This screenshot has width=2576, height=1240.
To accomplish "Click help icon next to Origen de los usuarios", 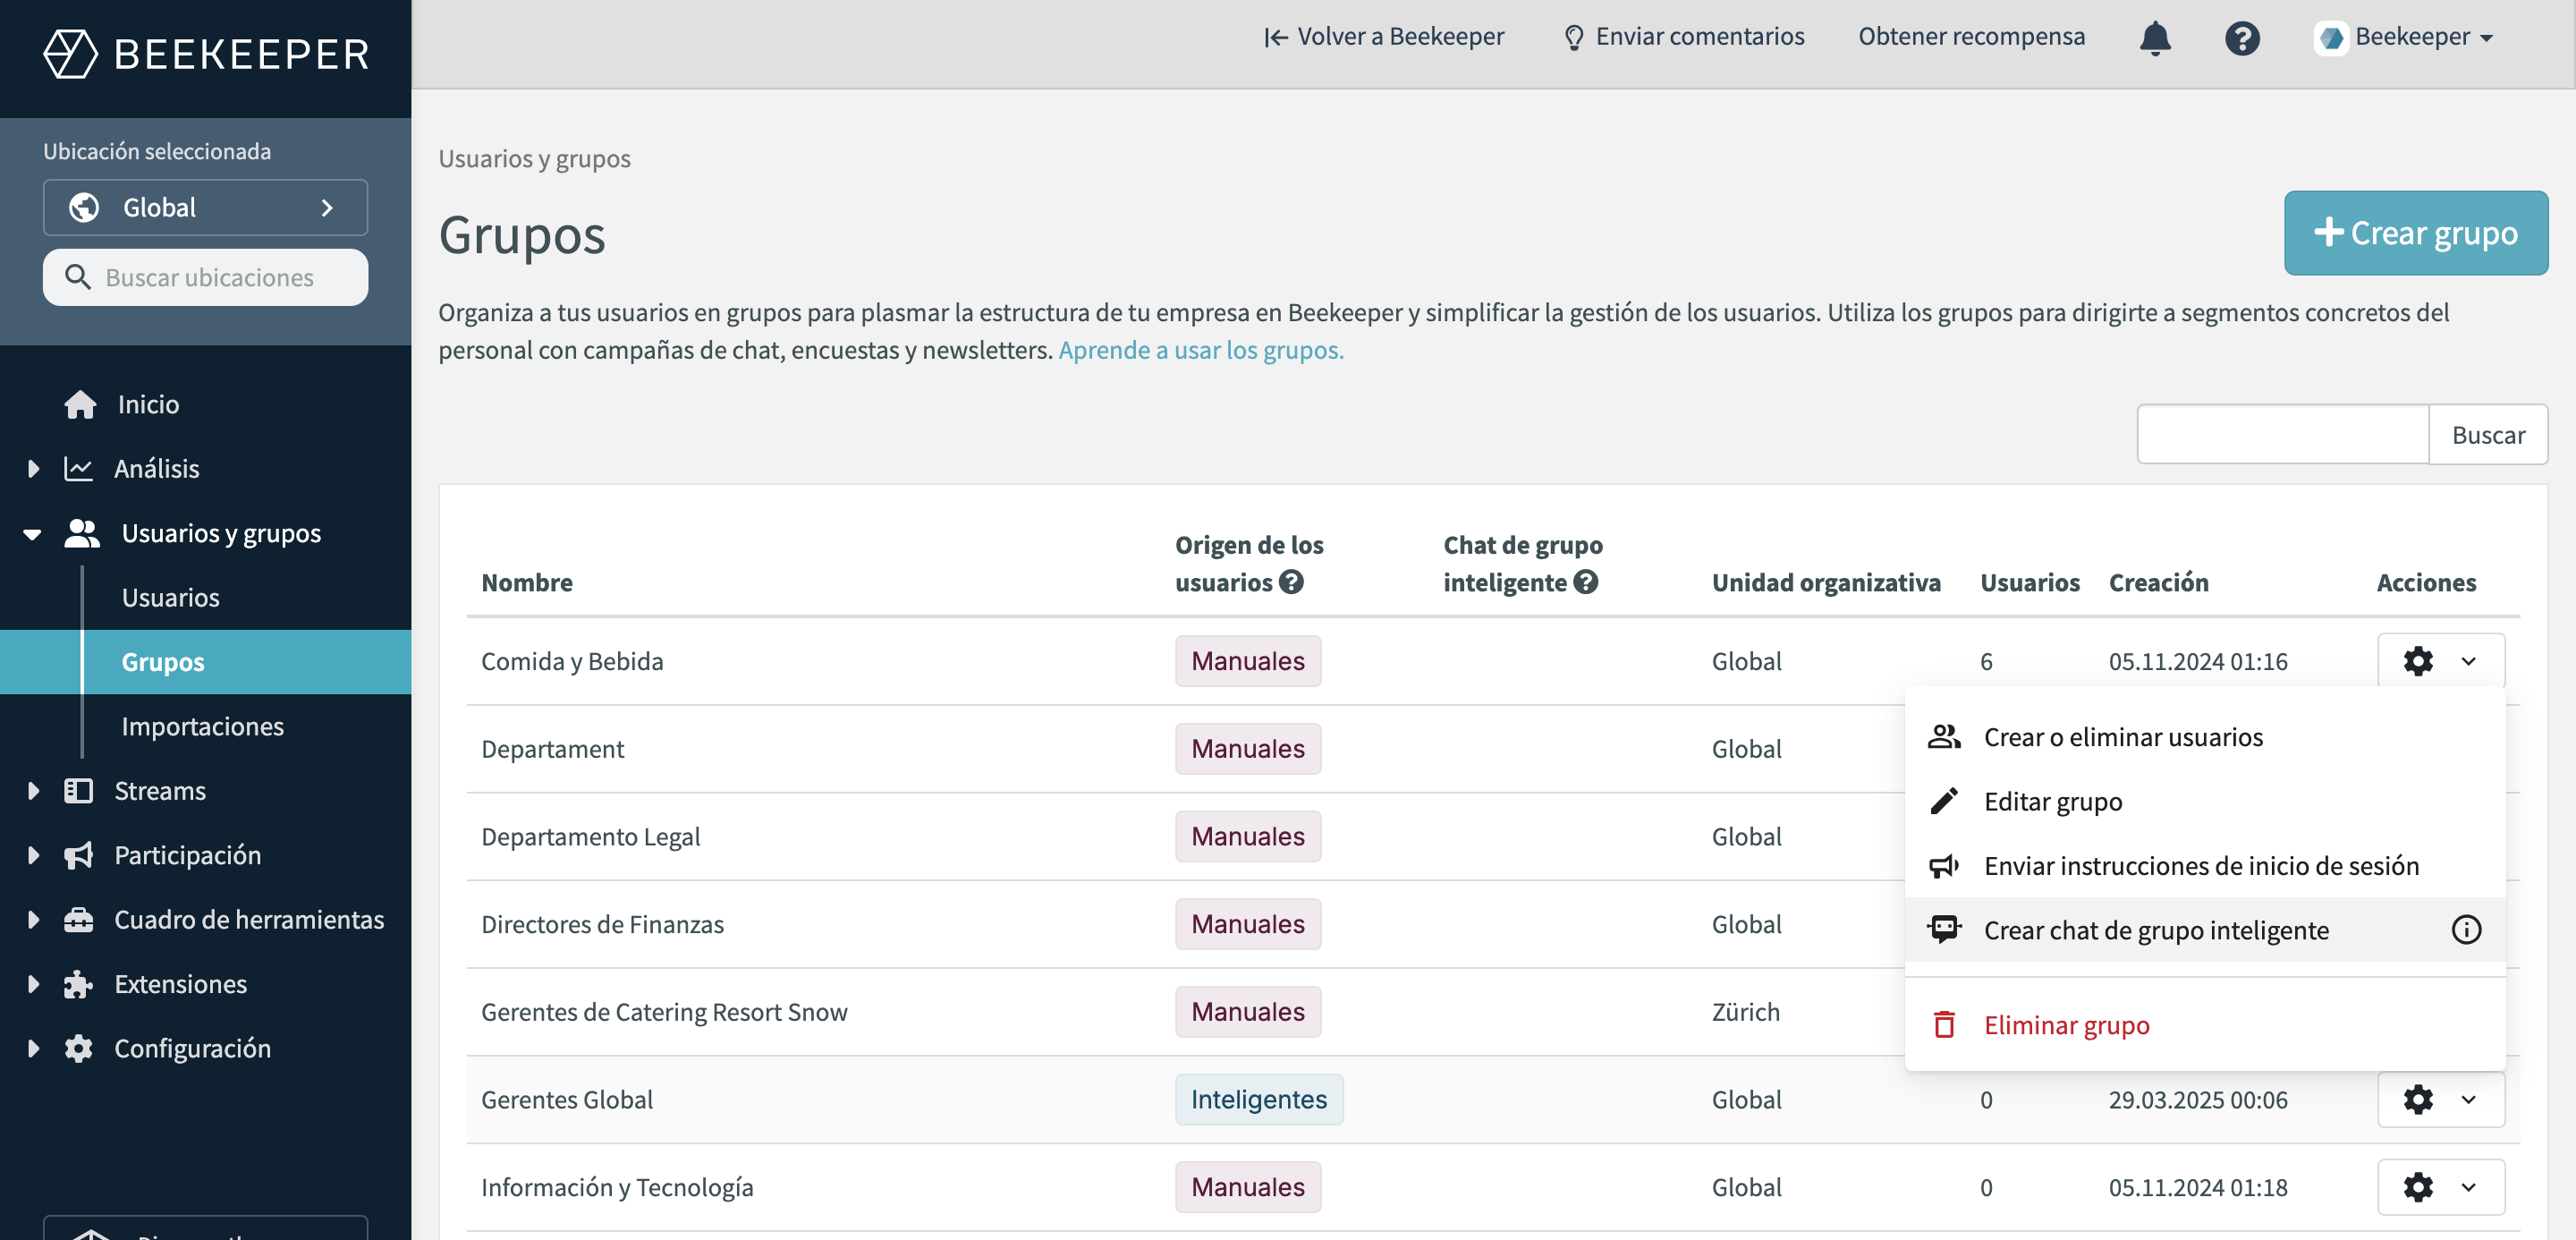I will [x=1291, y=582].
